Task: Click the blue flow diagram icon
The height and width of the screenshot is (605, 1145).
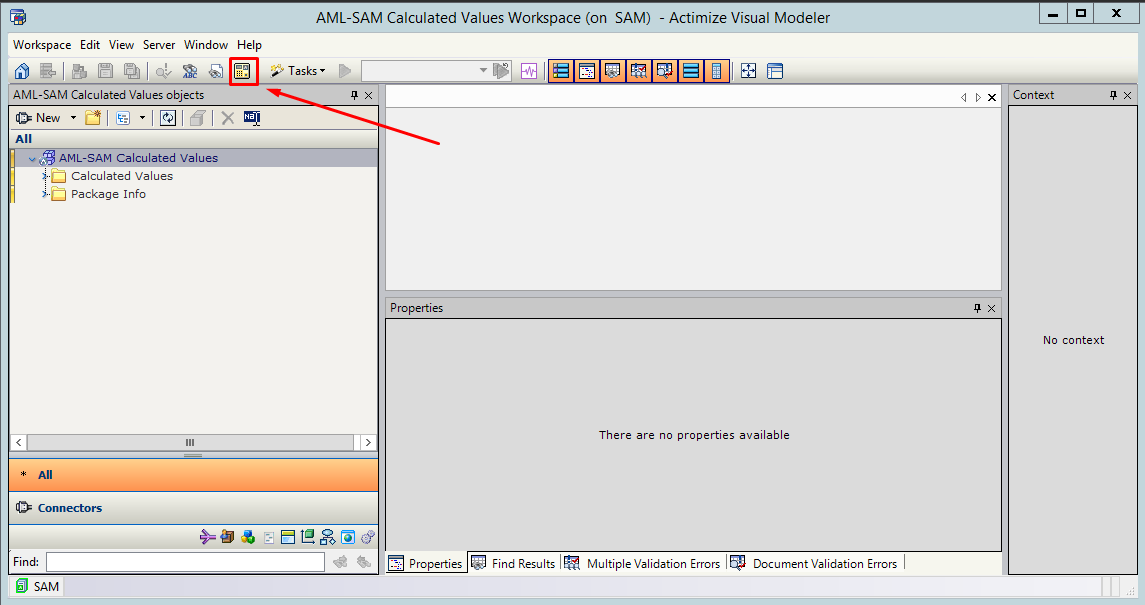Action: point(328,537)
